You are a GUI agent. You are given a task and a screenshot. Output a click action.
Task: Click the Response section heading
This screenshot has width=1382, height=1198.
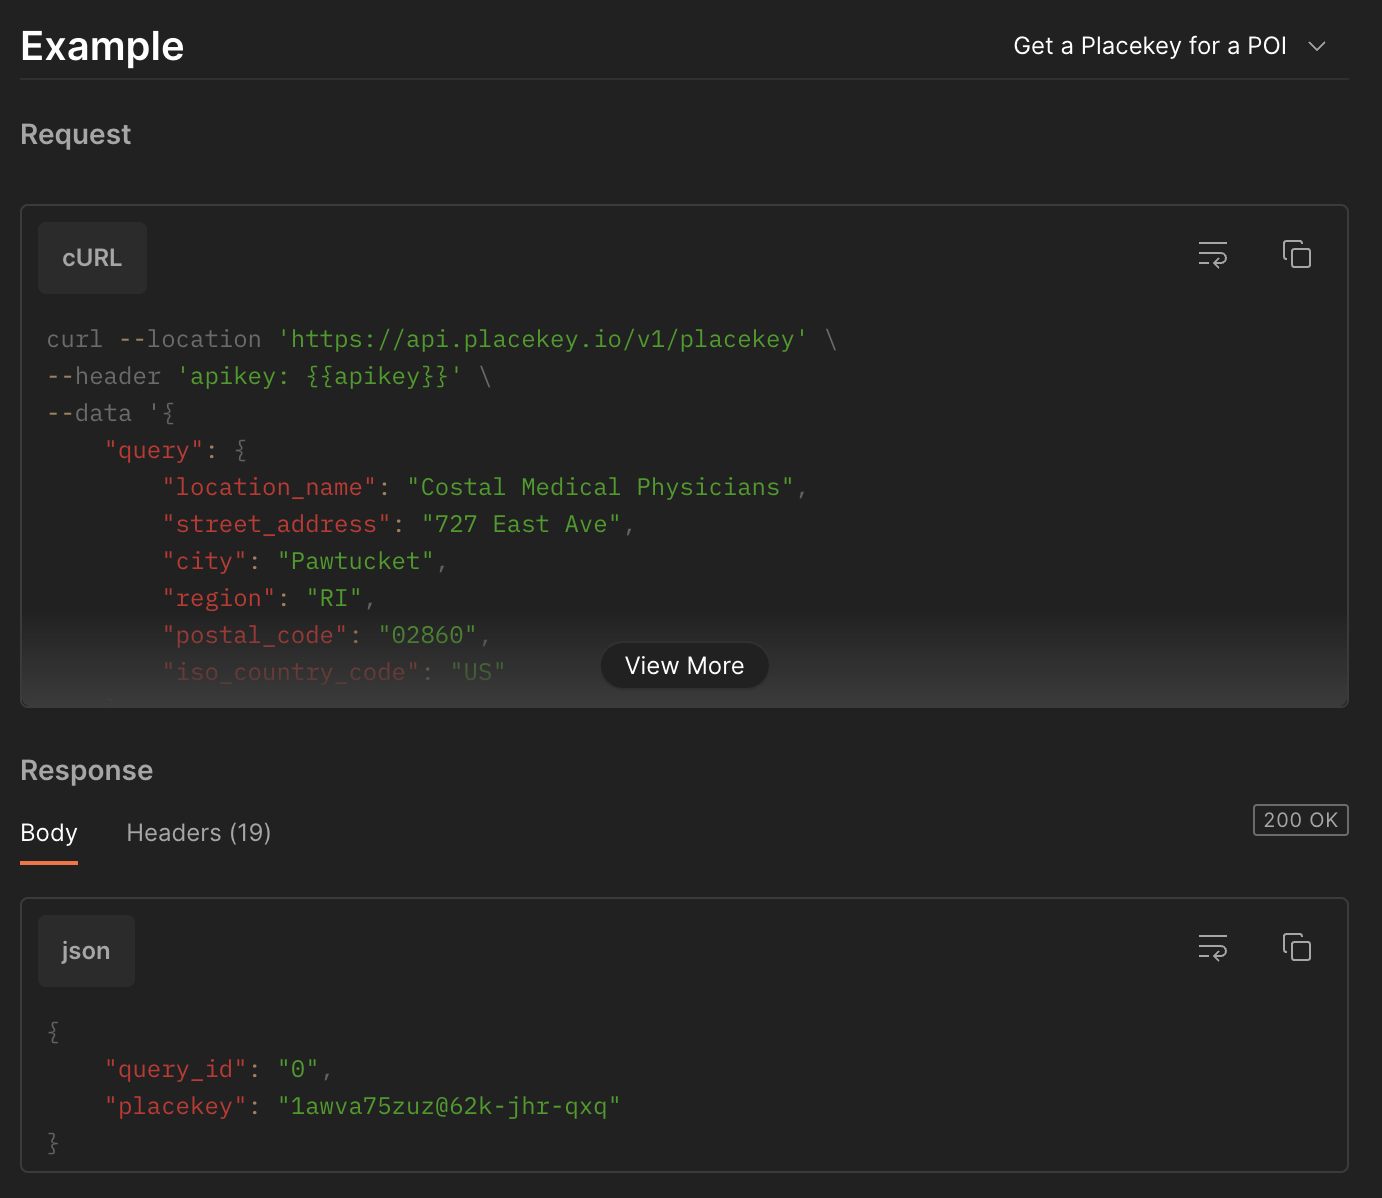[87, 771]
